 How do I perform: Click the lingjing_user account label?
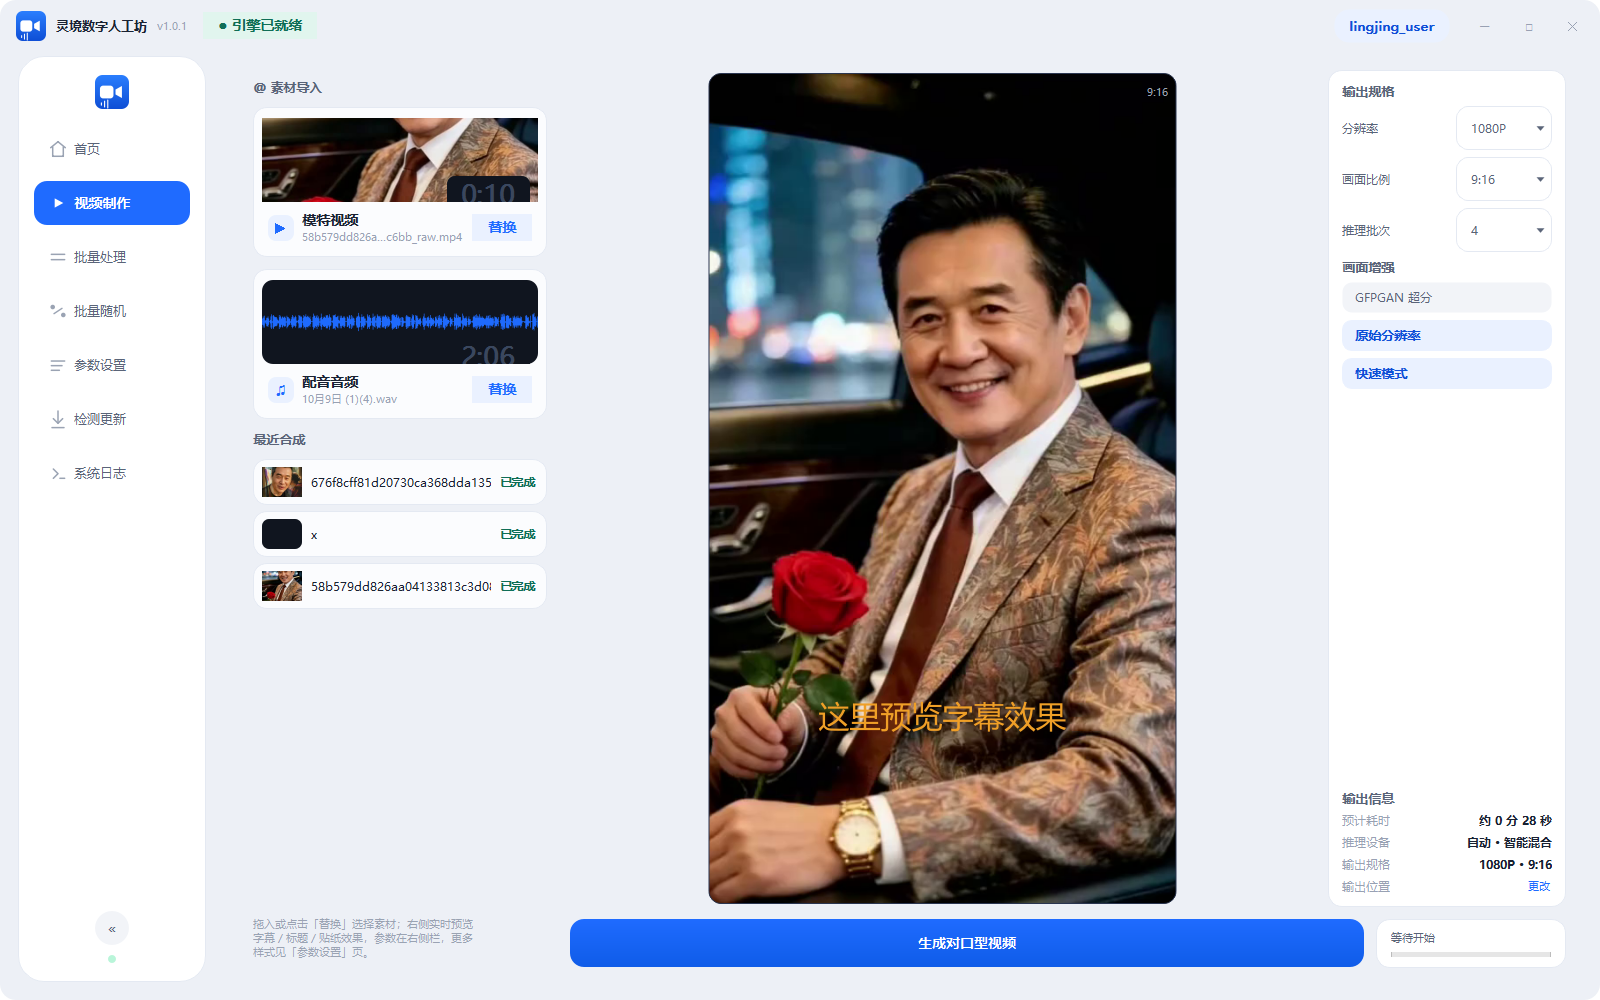coord(1391,27)
